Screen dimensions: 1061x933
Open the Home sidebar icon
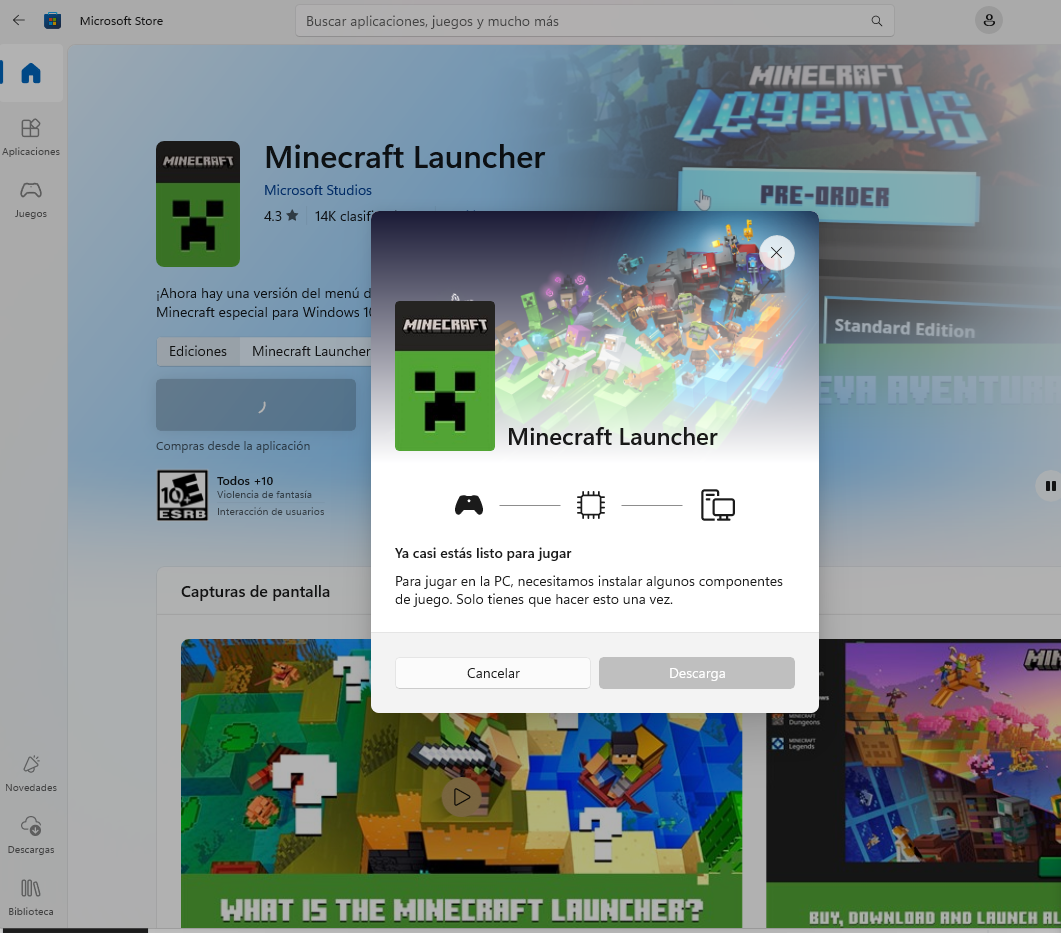[x=31, y=73]
